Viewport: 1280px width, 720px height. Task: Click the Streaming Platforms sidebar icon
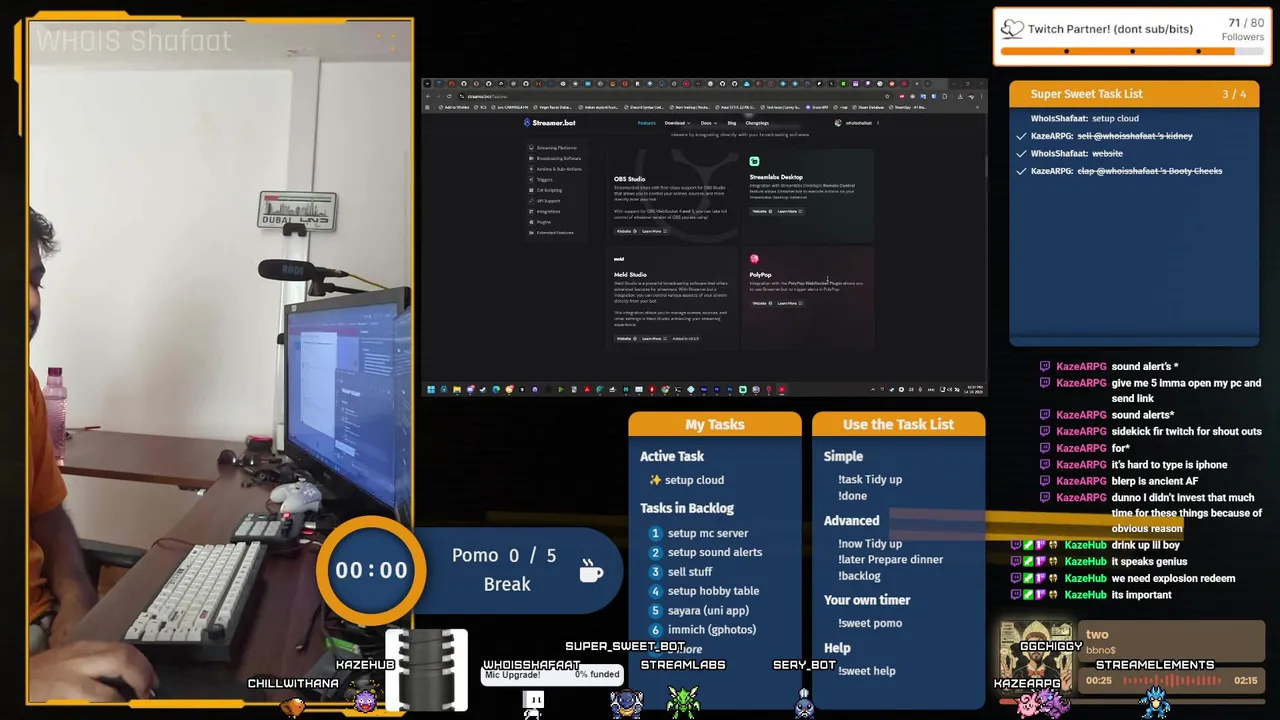tap(531, 148)
